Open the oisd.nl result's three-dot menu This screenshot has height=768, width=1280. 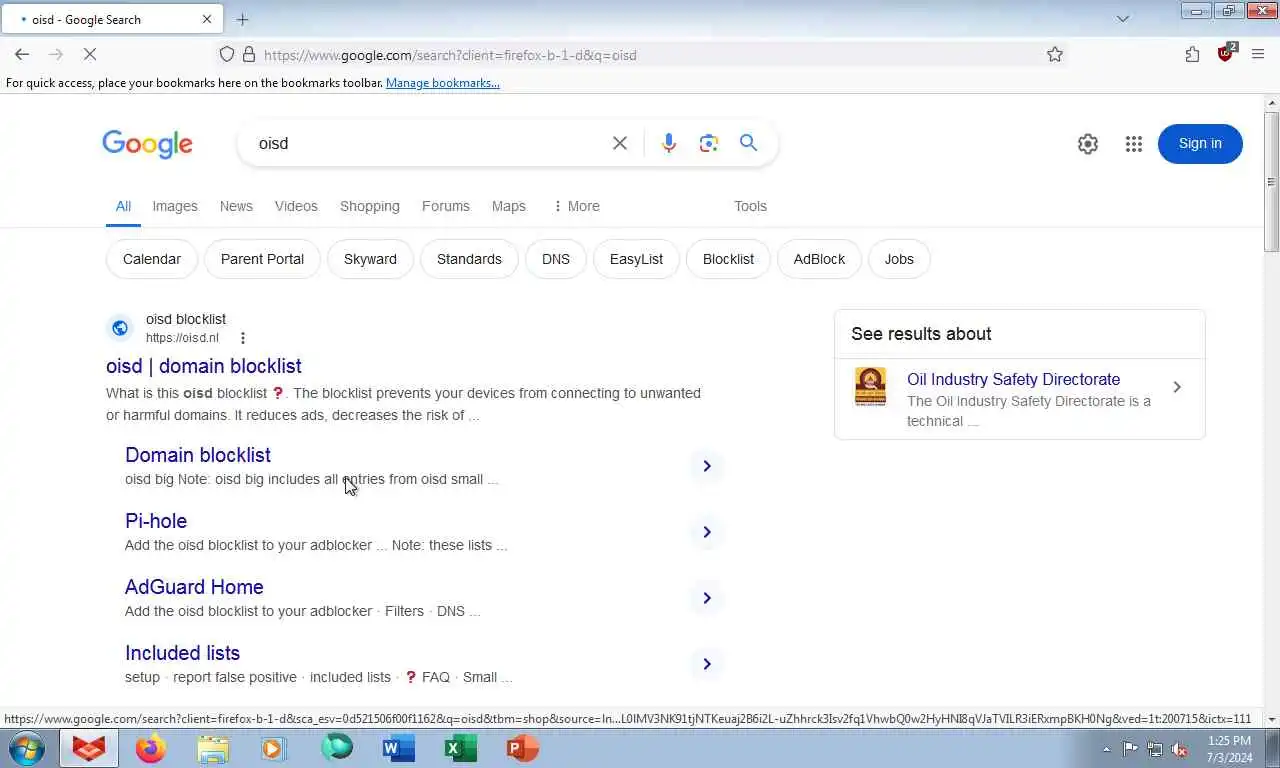242,338
